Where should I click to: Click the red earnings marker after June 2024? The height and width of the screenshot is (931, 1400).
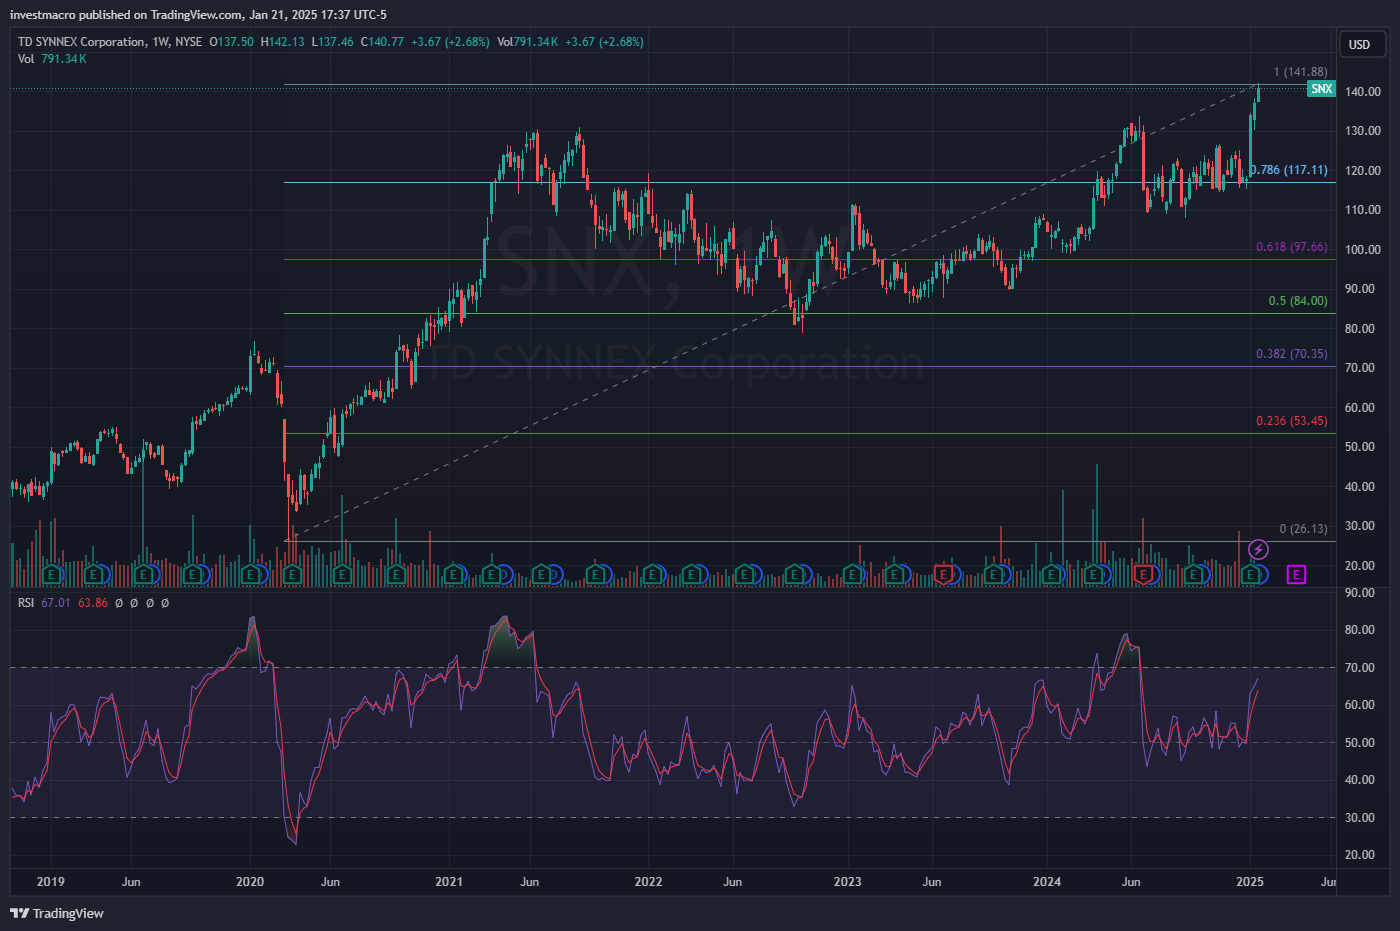1143,574
